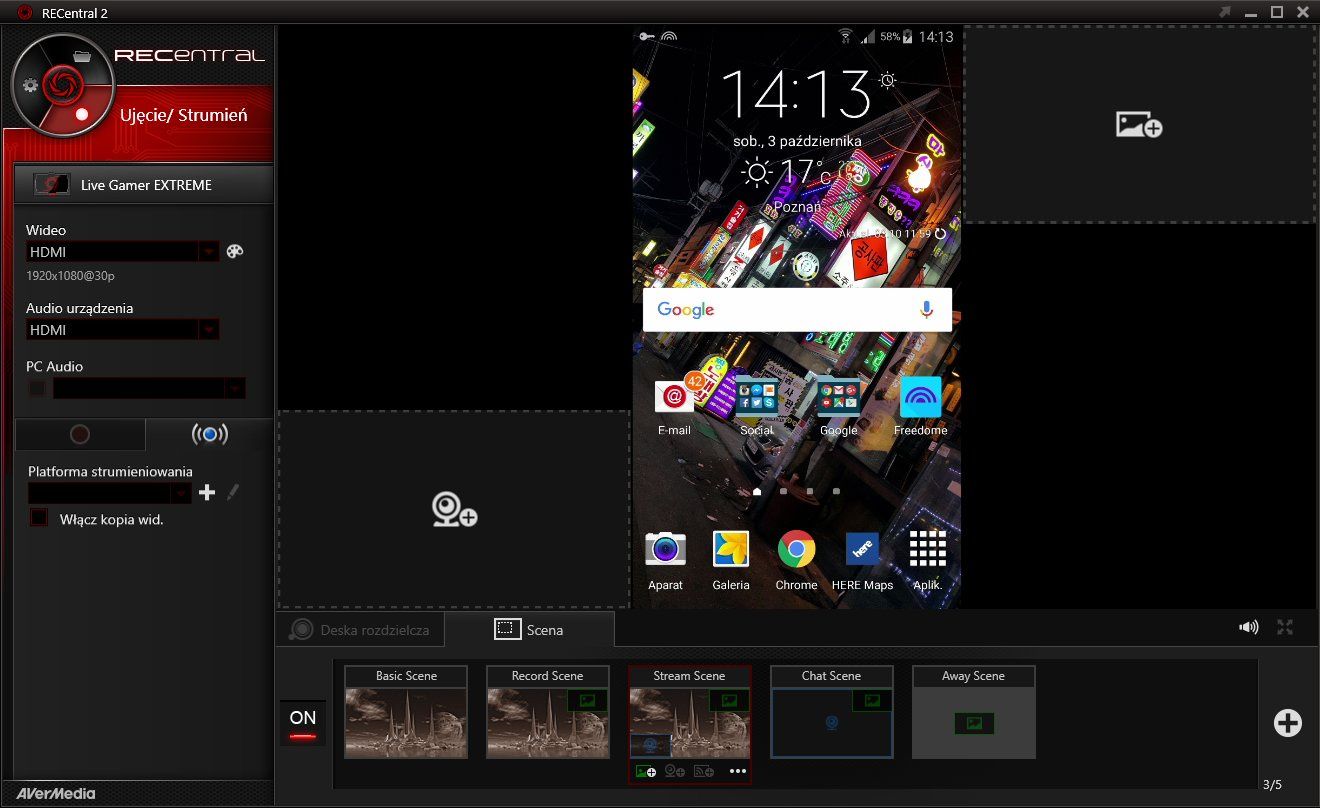Click the phone screen HDMI preview
1320x808 pixels.
click(797, 317)
